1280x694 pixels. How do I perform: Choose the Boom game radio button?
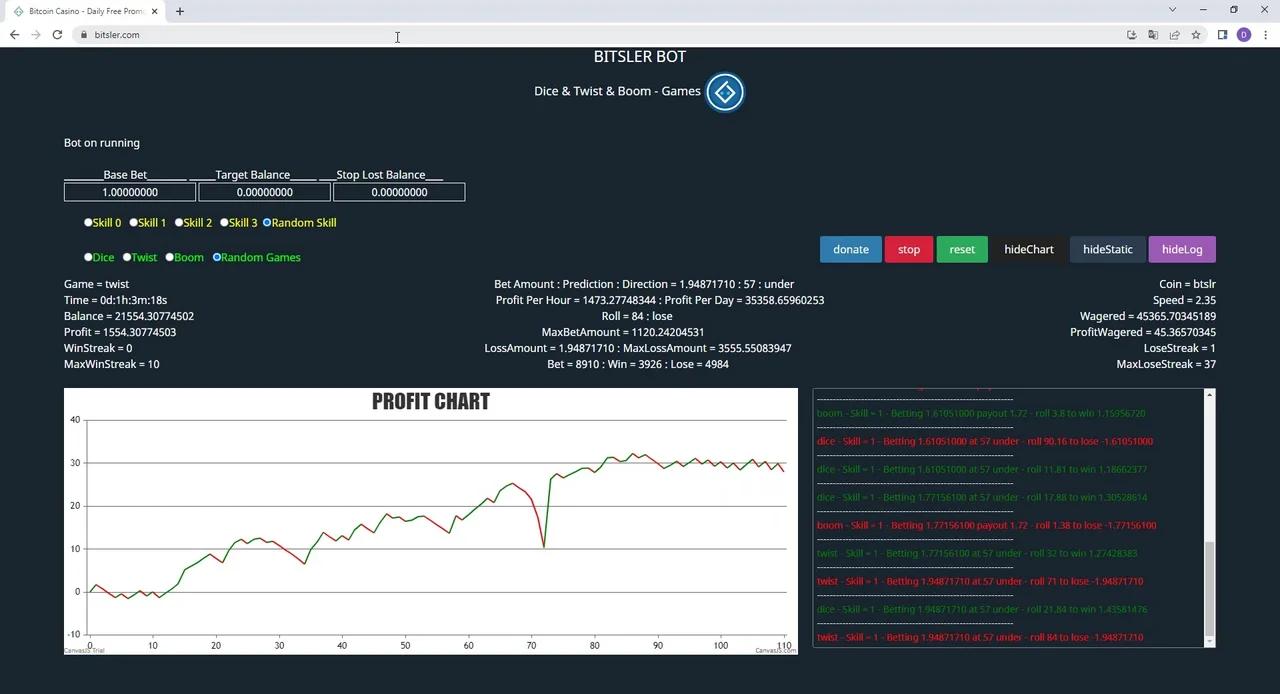click(170, 258)
